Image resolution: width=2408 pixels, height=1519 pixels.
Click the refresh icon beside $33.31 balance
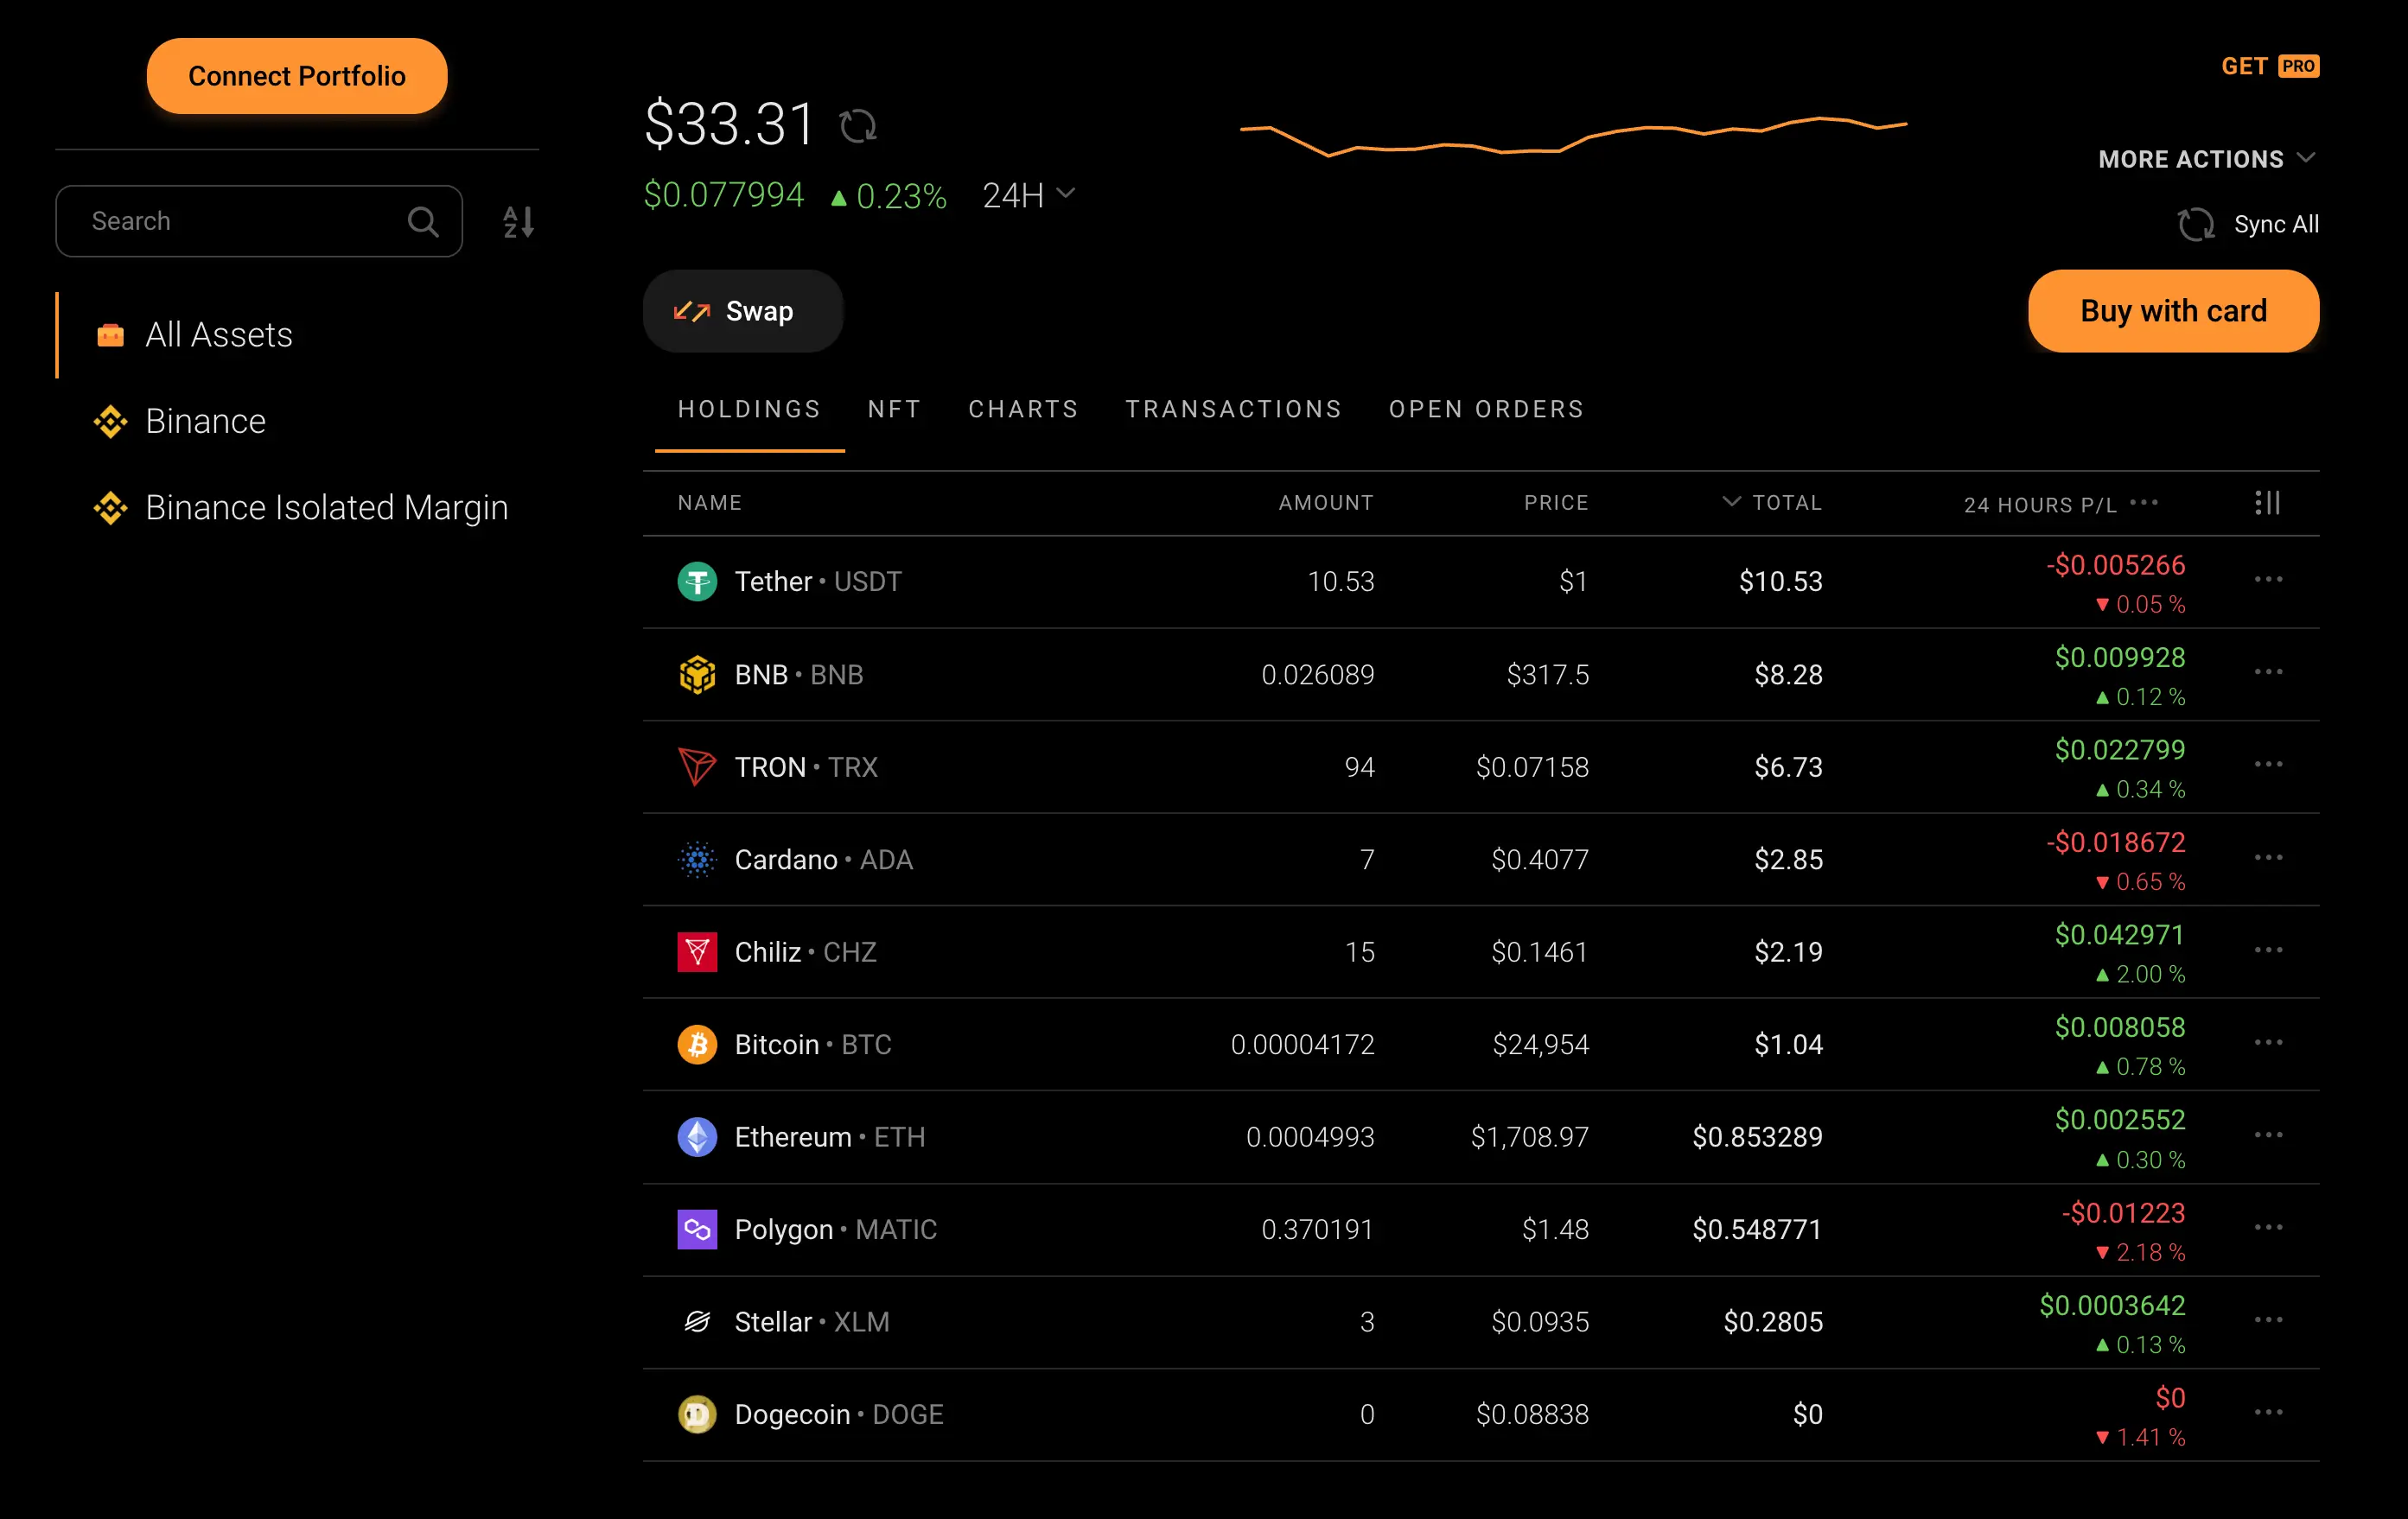point(858,126)
